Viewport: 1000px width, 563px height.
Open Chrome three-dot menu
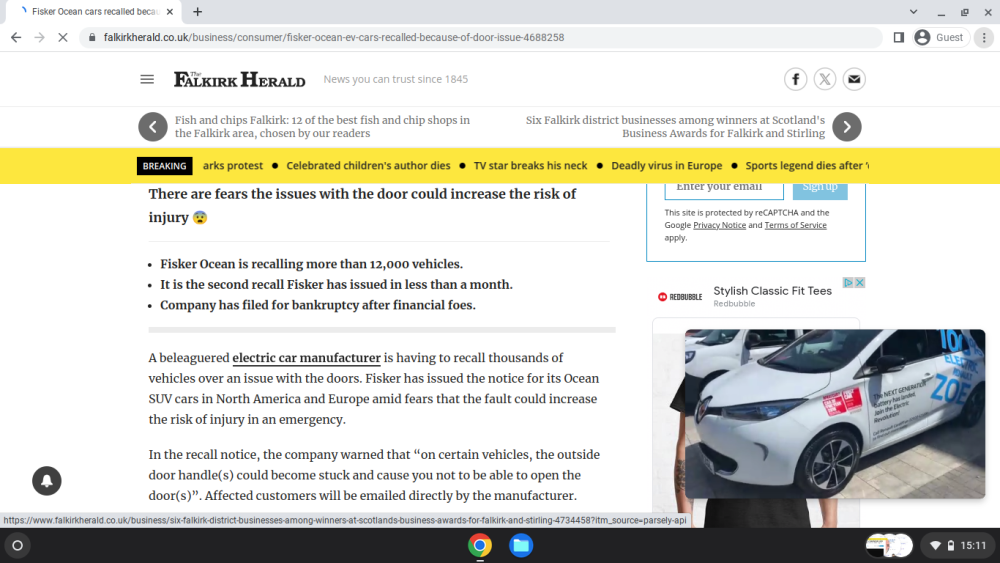pos(984,38)
